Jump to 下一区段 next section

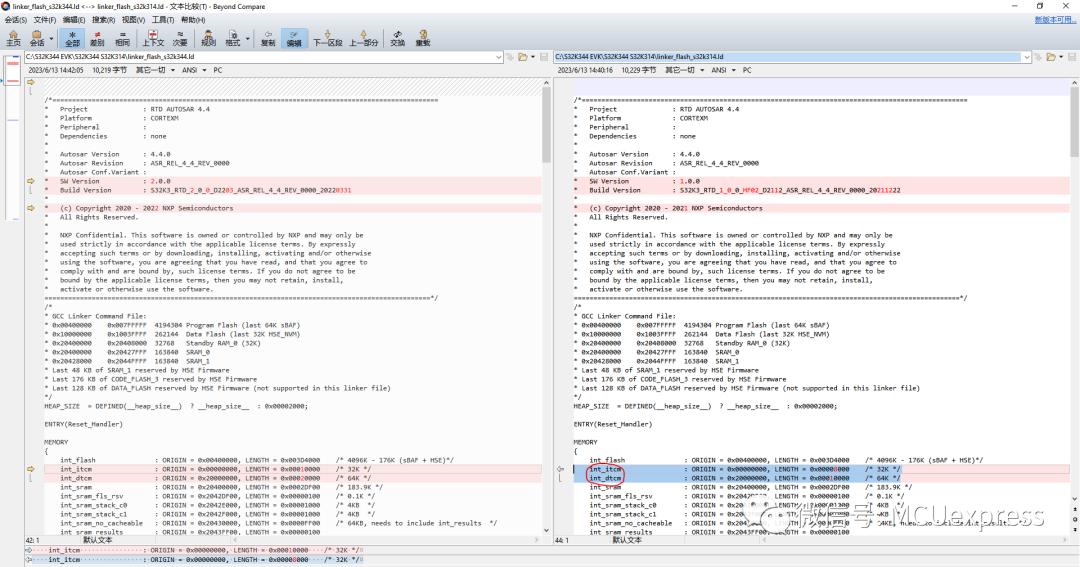(327, 38)
